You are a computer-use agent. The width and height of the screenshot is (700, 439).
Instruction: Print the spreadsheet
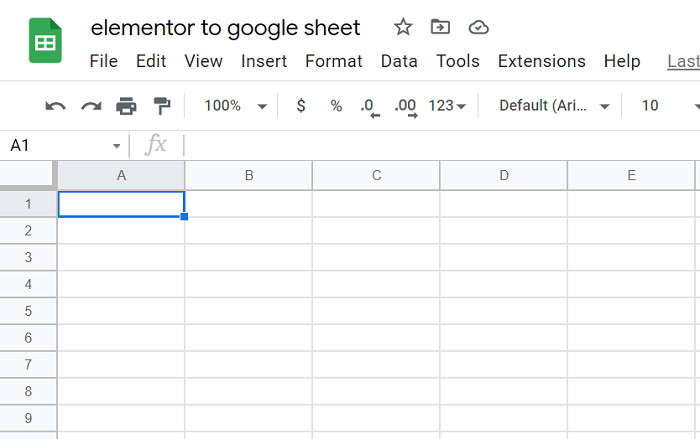126,106
